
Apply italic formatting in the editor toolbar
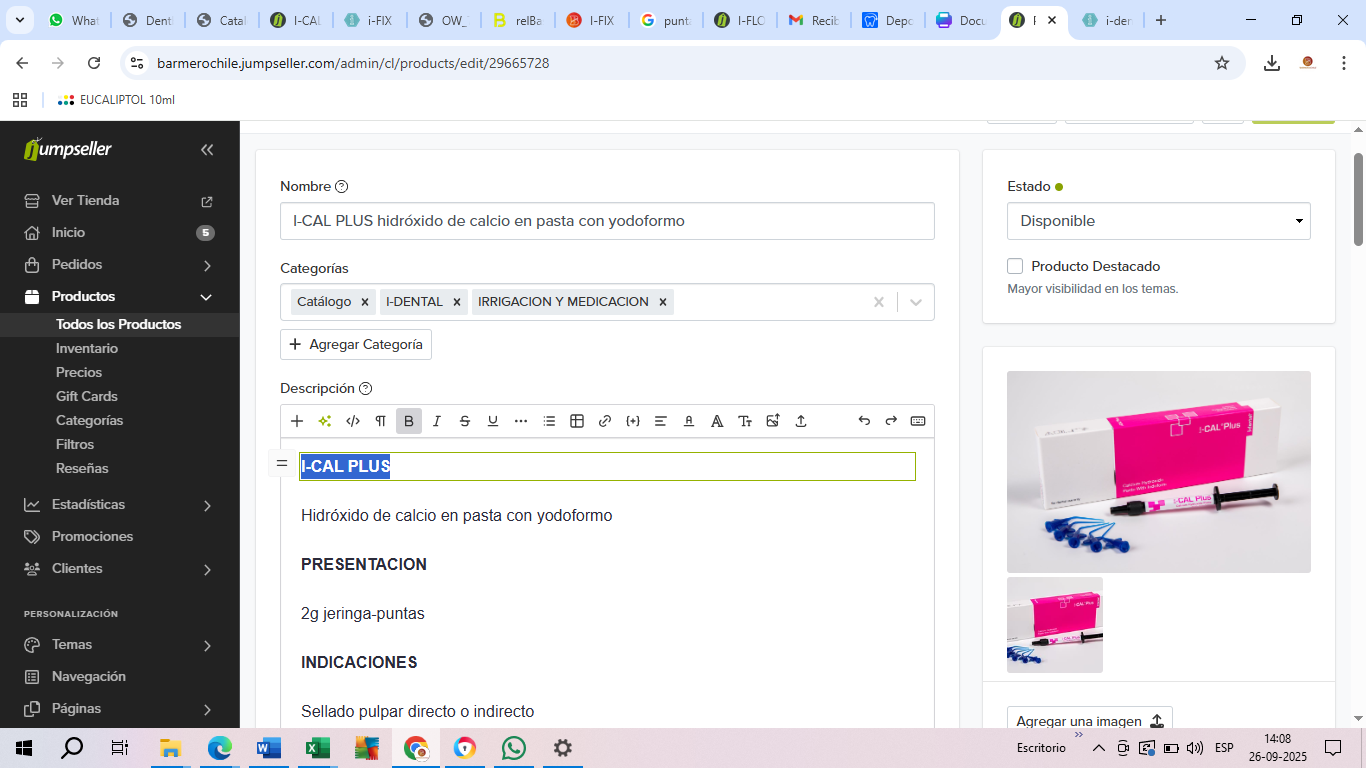(436, 421)
